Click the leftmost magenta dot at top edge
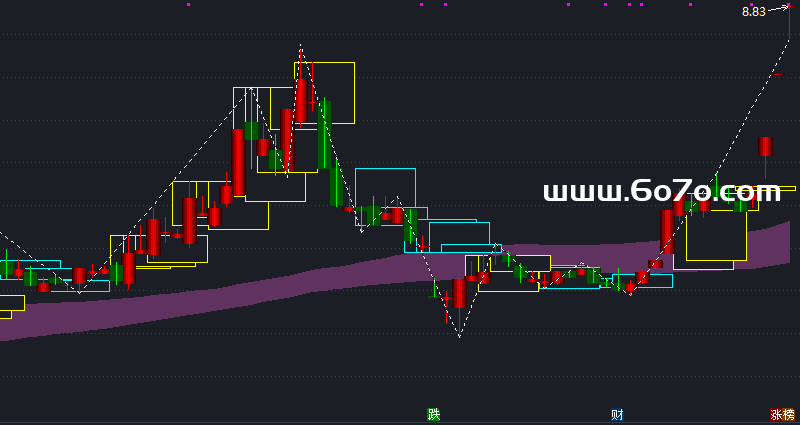 pyautogui.click(x=188, y=5)
